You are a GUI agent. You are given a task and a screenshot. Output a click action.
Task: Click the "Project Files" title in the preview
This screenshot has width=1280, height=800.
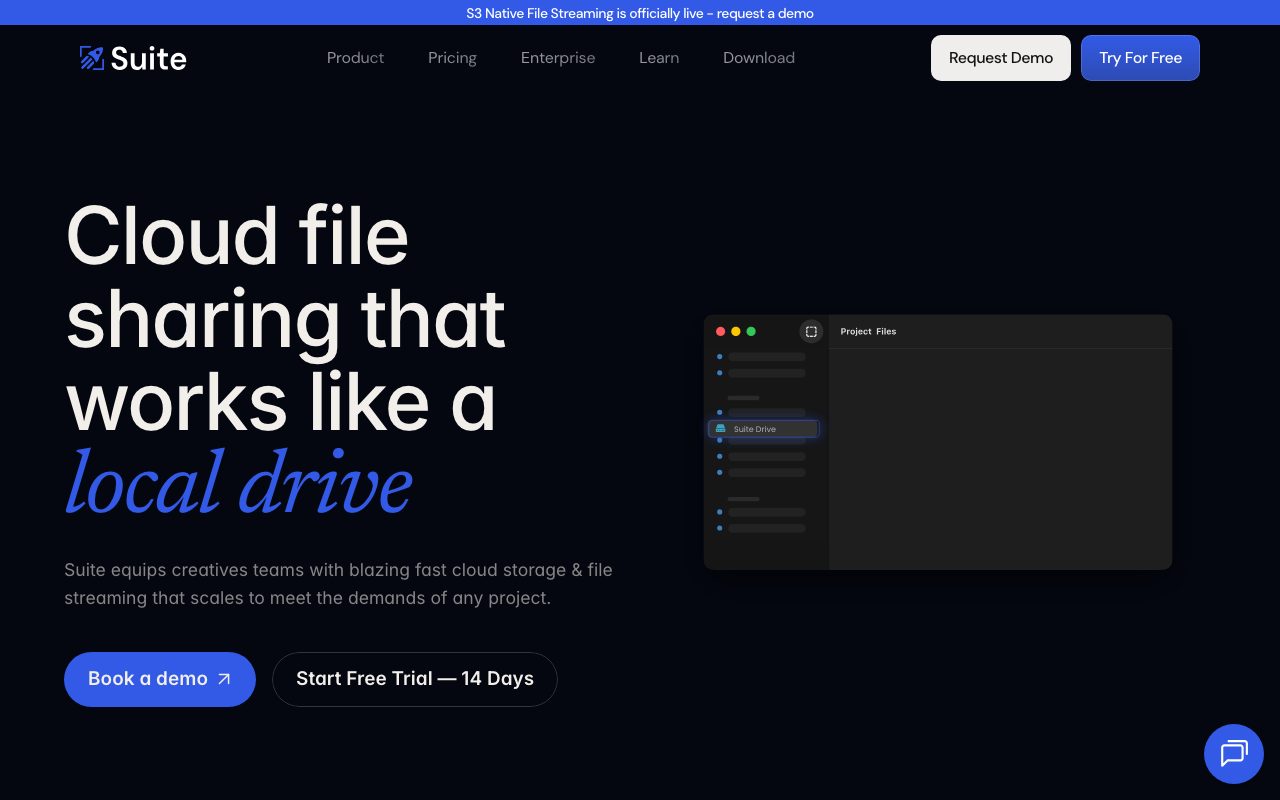pyautogui.click(x=868, y=331)
